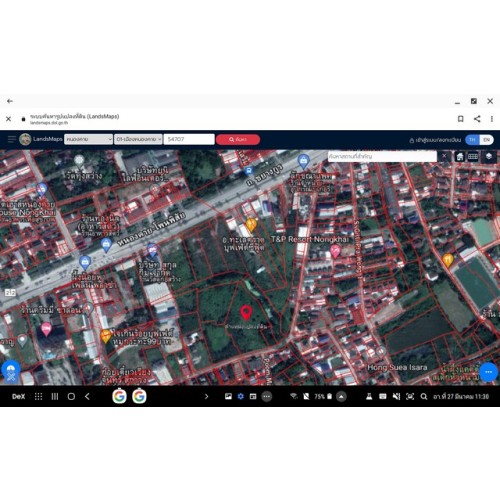Open the browser three-dot overflow menu

(x=492, y=119)
